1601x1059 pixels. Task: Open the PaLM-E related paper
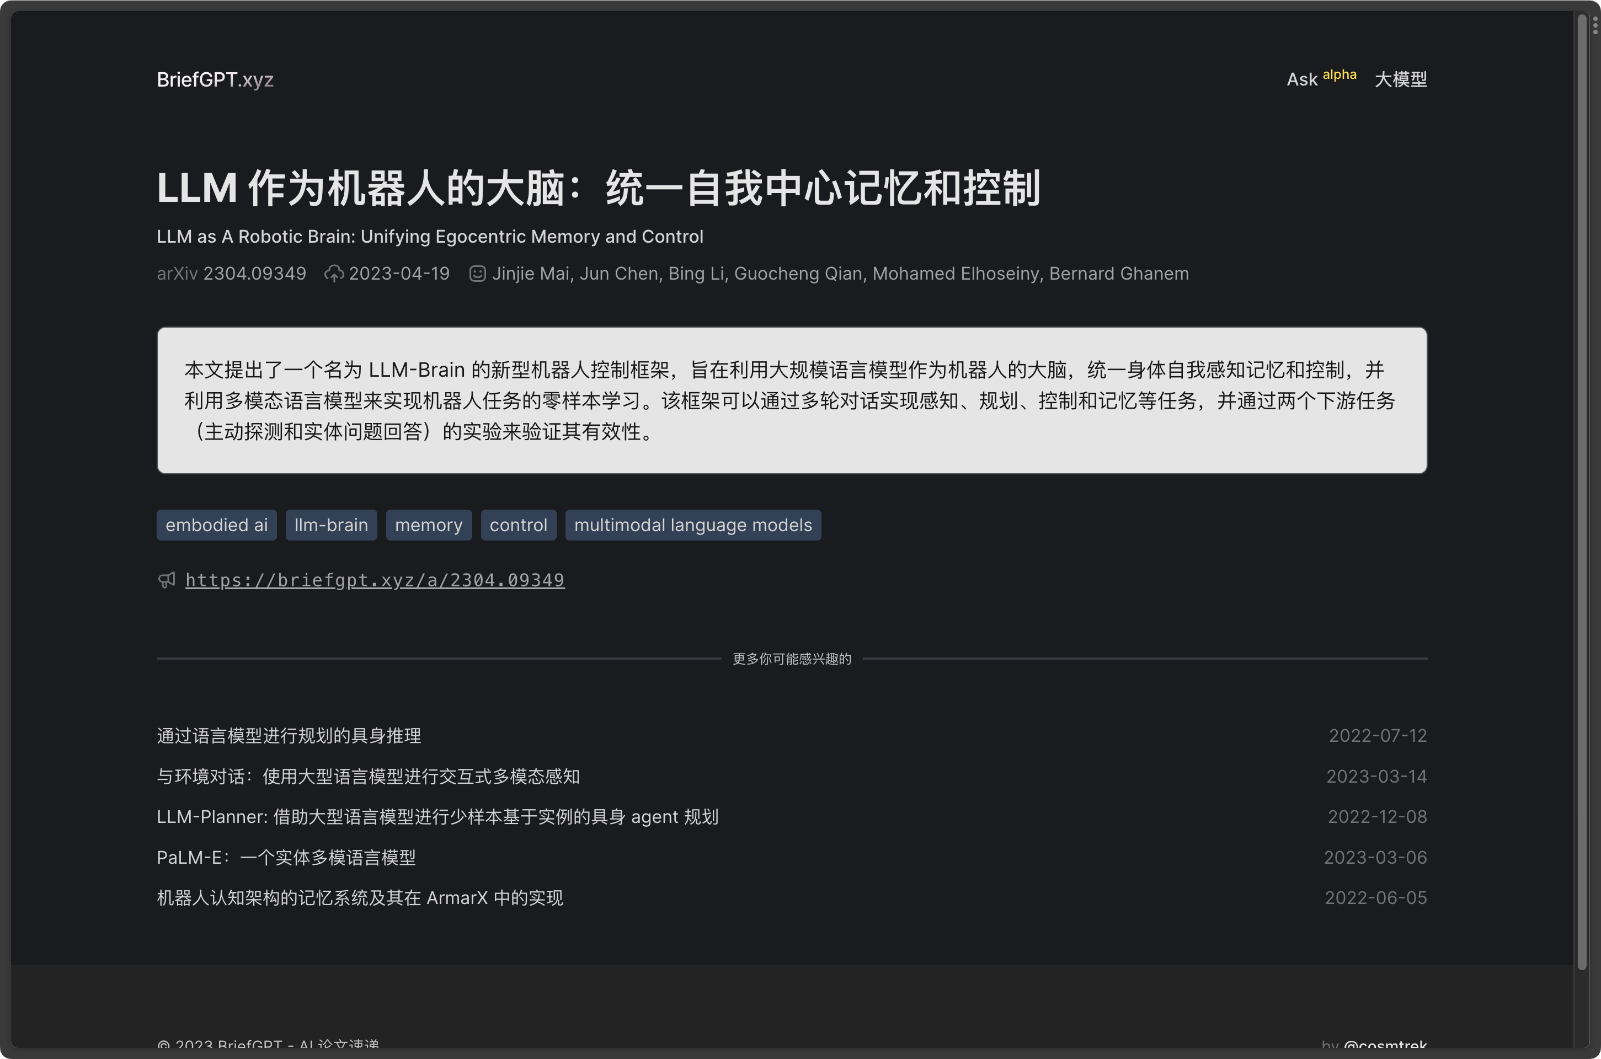[286, 857]
